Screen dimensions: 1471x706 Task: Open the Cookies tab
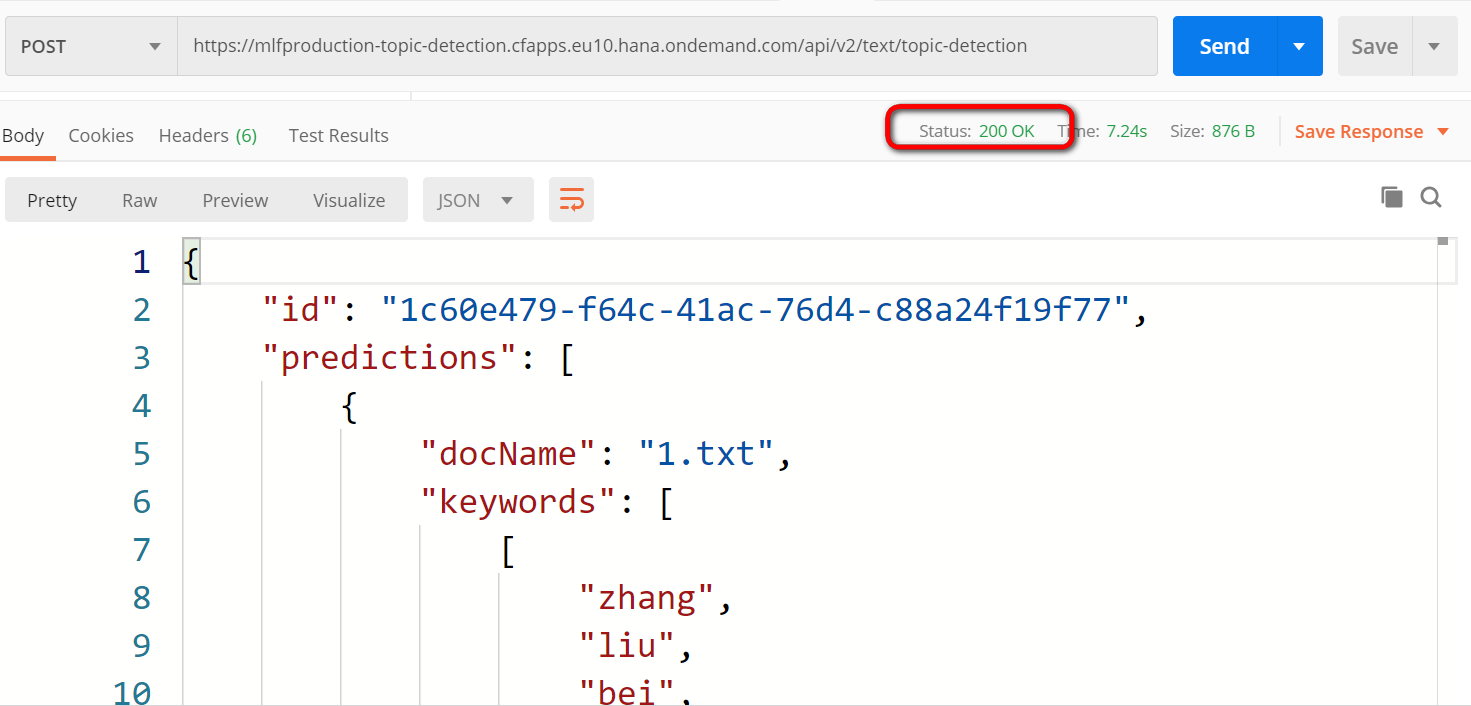point(101,135)
